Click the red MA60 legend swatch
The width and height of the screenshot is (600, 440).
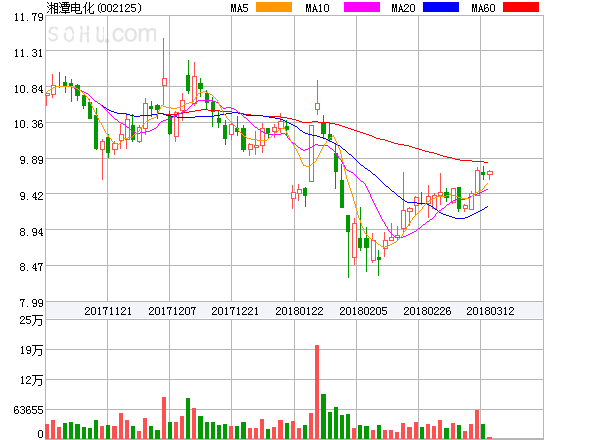point(521,7)
